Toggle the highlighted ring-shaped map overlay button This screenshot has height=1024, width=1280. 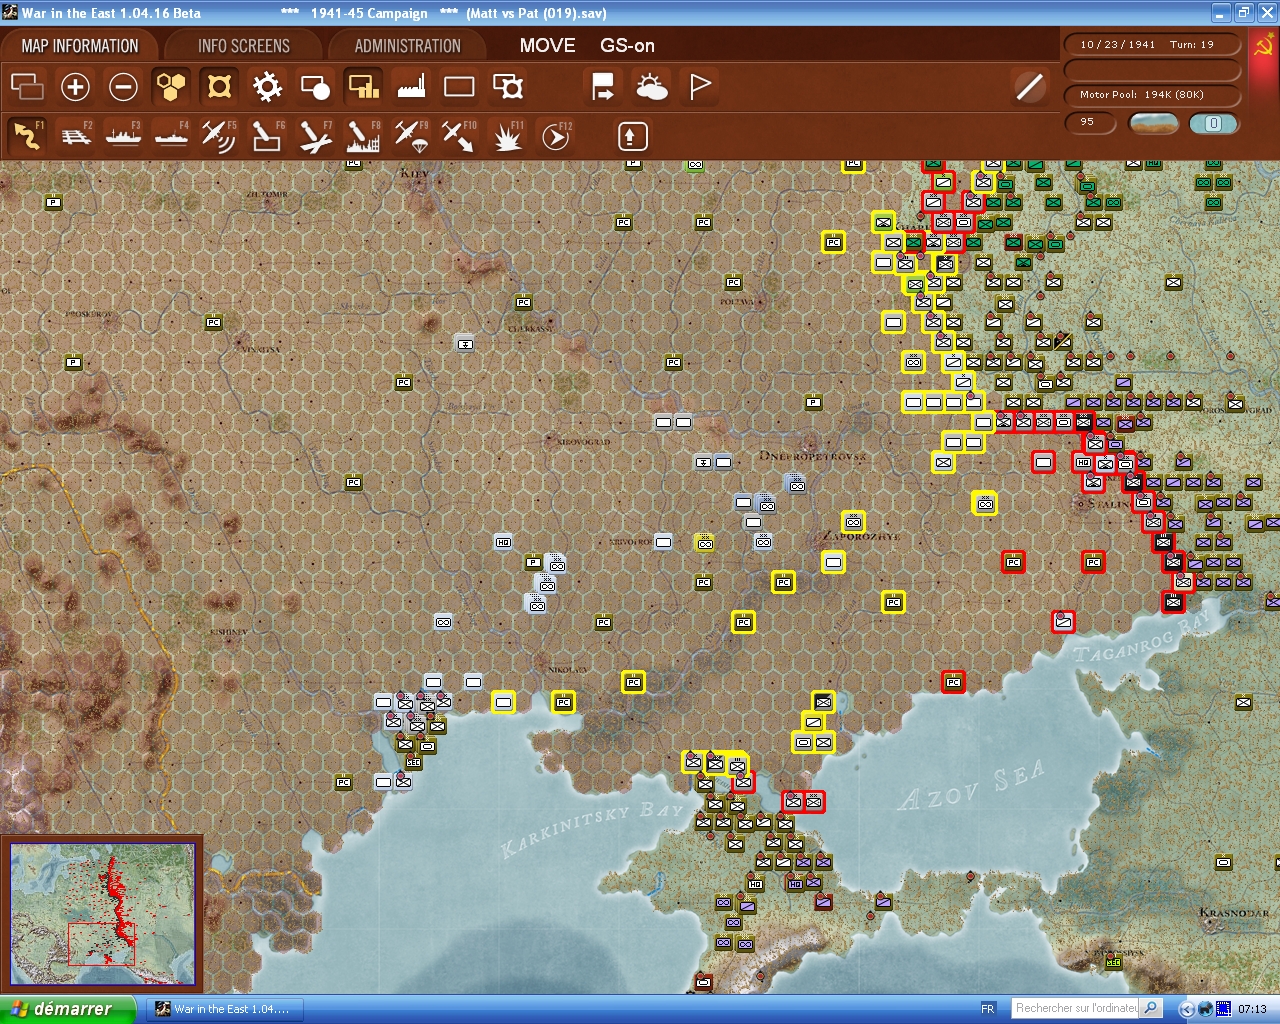pos(219,87)
